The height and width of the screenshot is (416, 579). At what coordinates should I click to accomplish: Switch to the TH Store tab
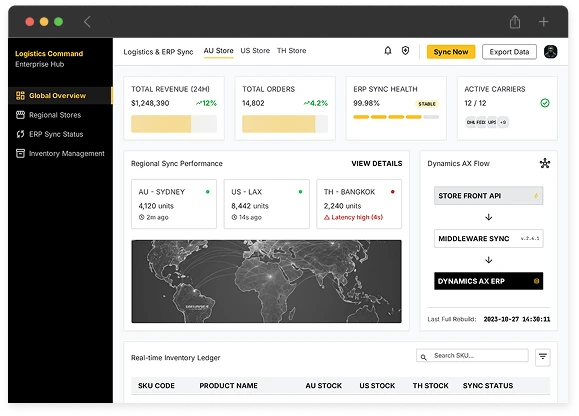292,51
